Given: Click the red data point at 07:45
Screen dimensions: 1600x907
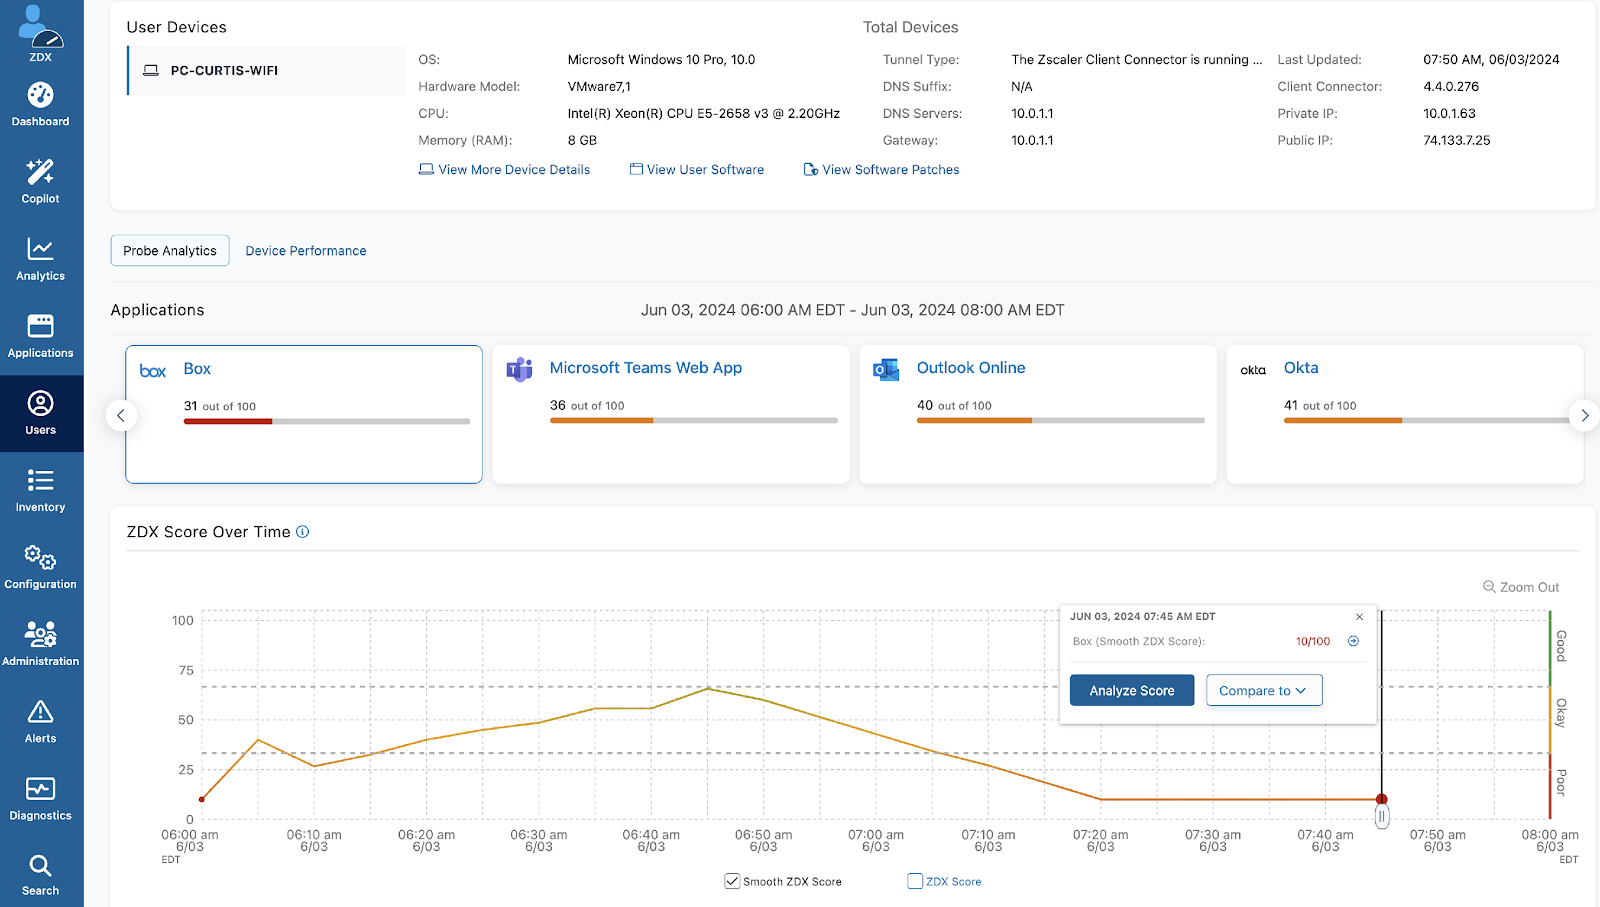Looking at the screenshot, I should (x=1382, y=799).
